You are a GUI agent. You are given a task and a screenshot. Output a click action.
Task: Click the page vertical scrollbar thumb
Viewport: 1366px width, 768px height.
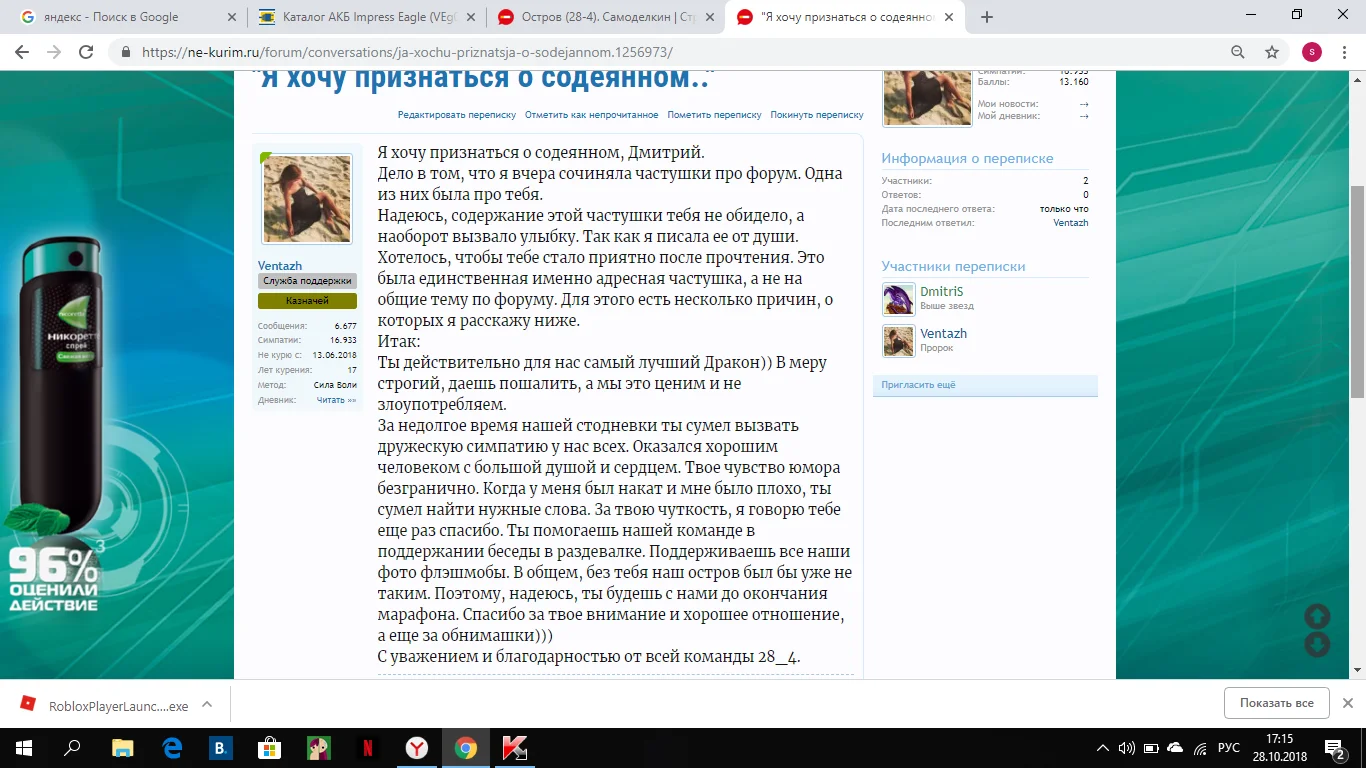[1357, 290]
